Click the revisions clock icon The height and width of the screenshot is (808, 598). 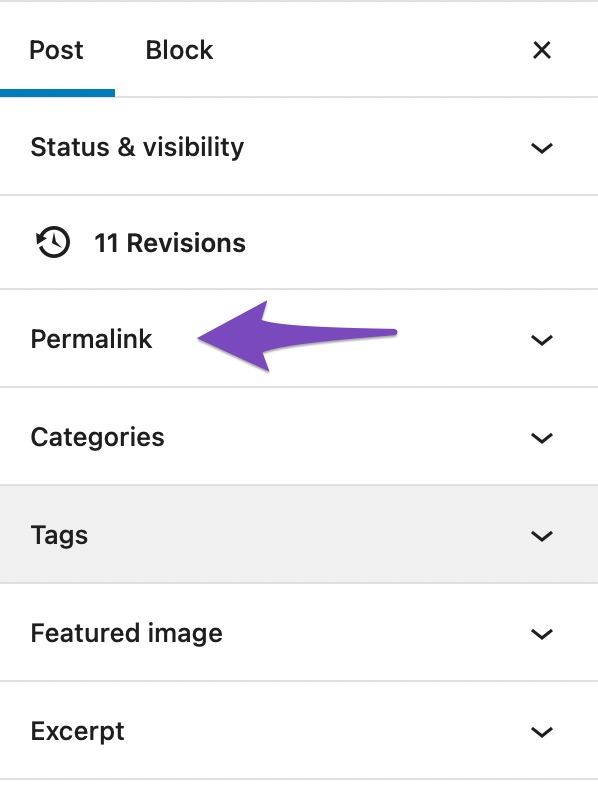[52, 242]
